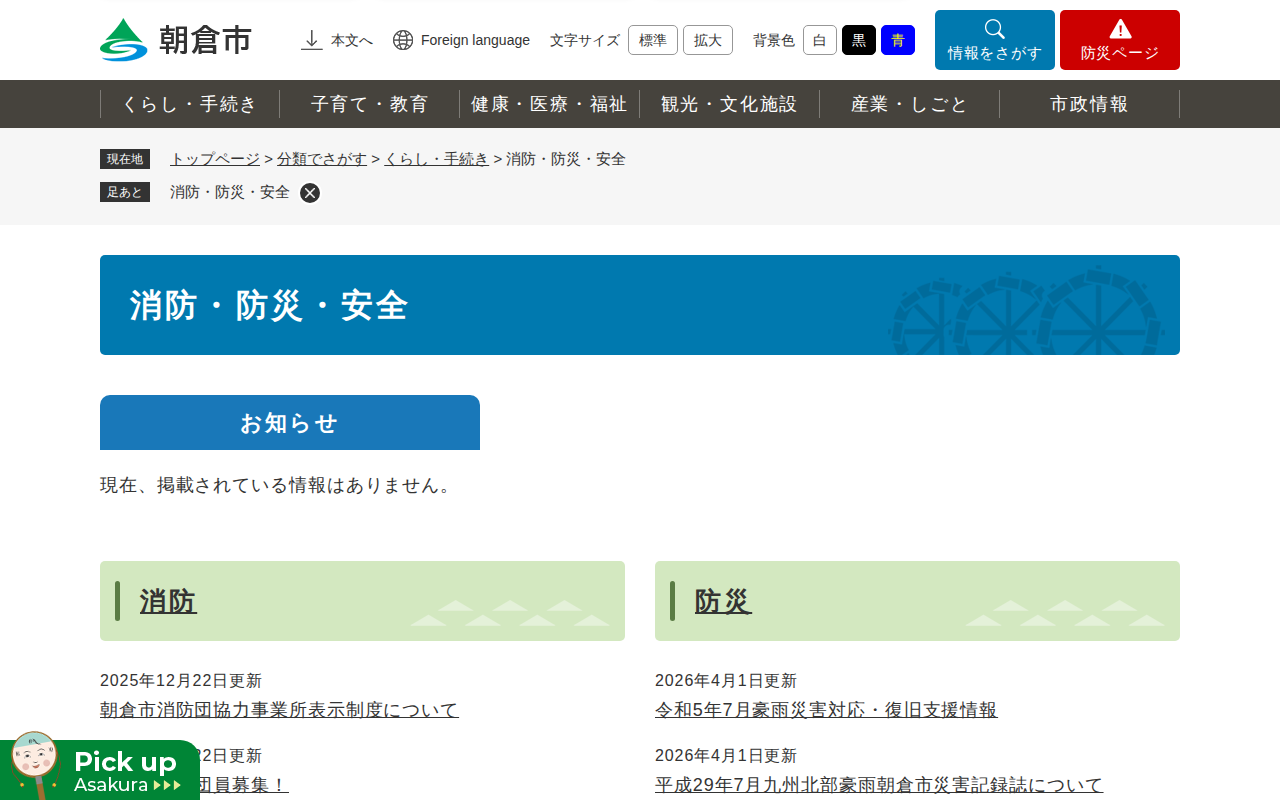
Task: Set text size to 標準
Action: coord(653,40)
